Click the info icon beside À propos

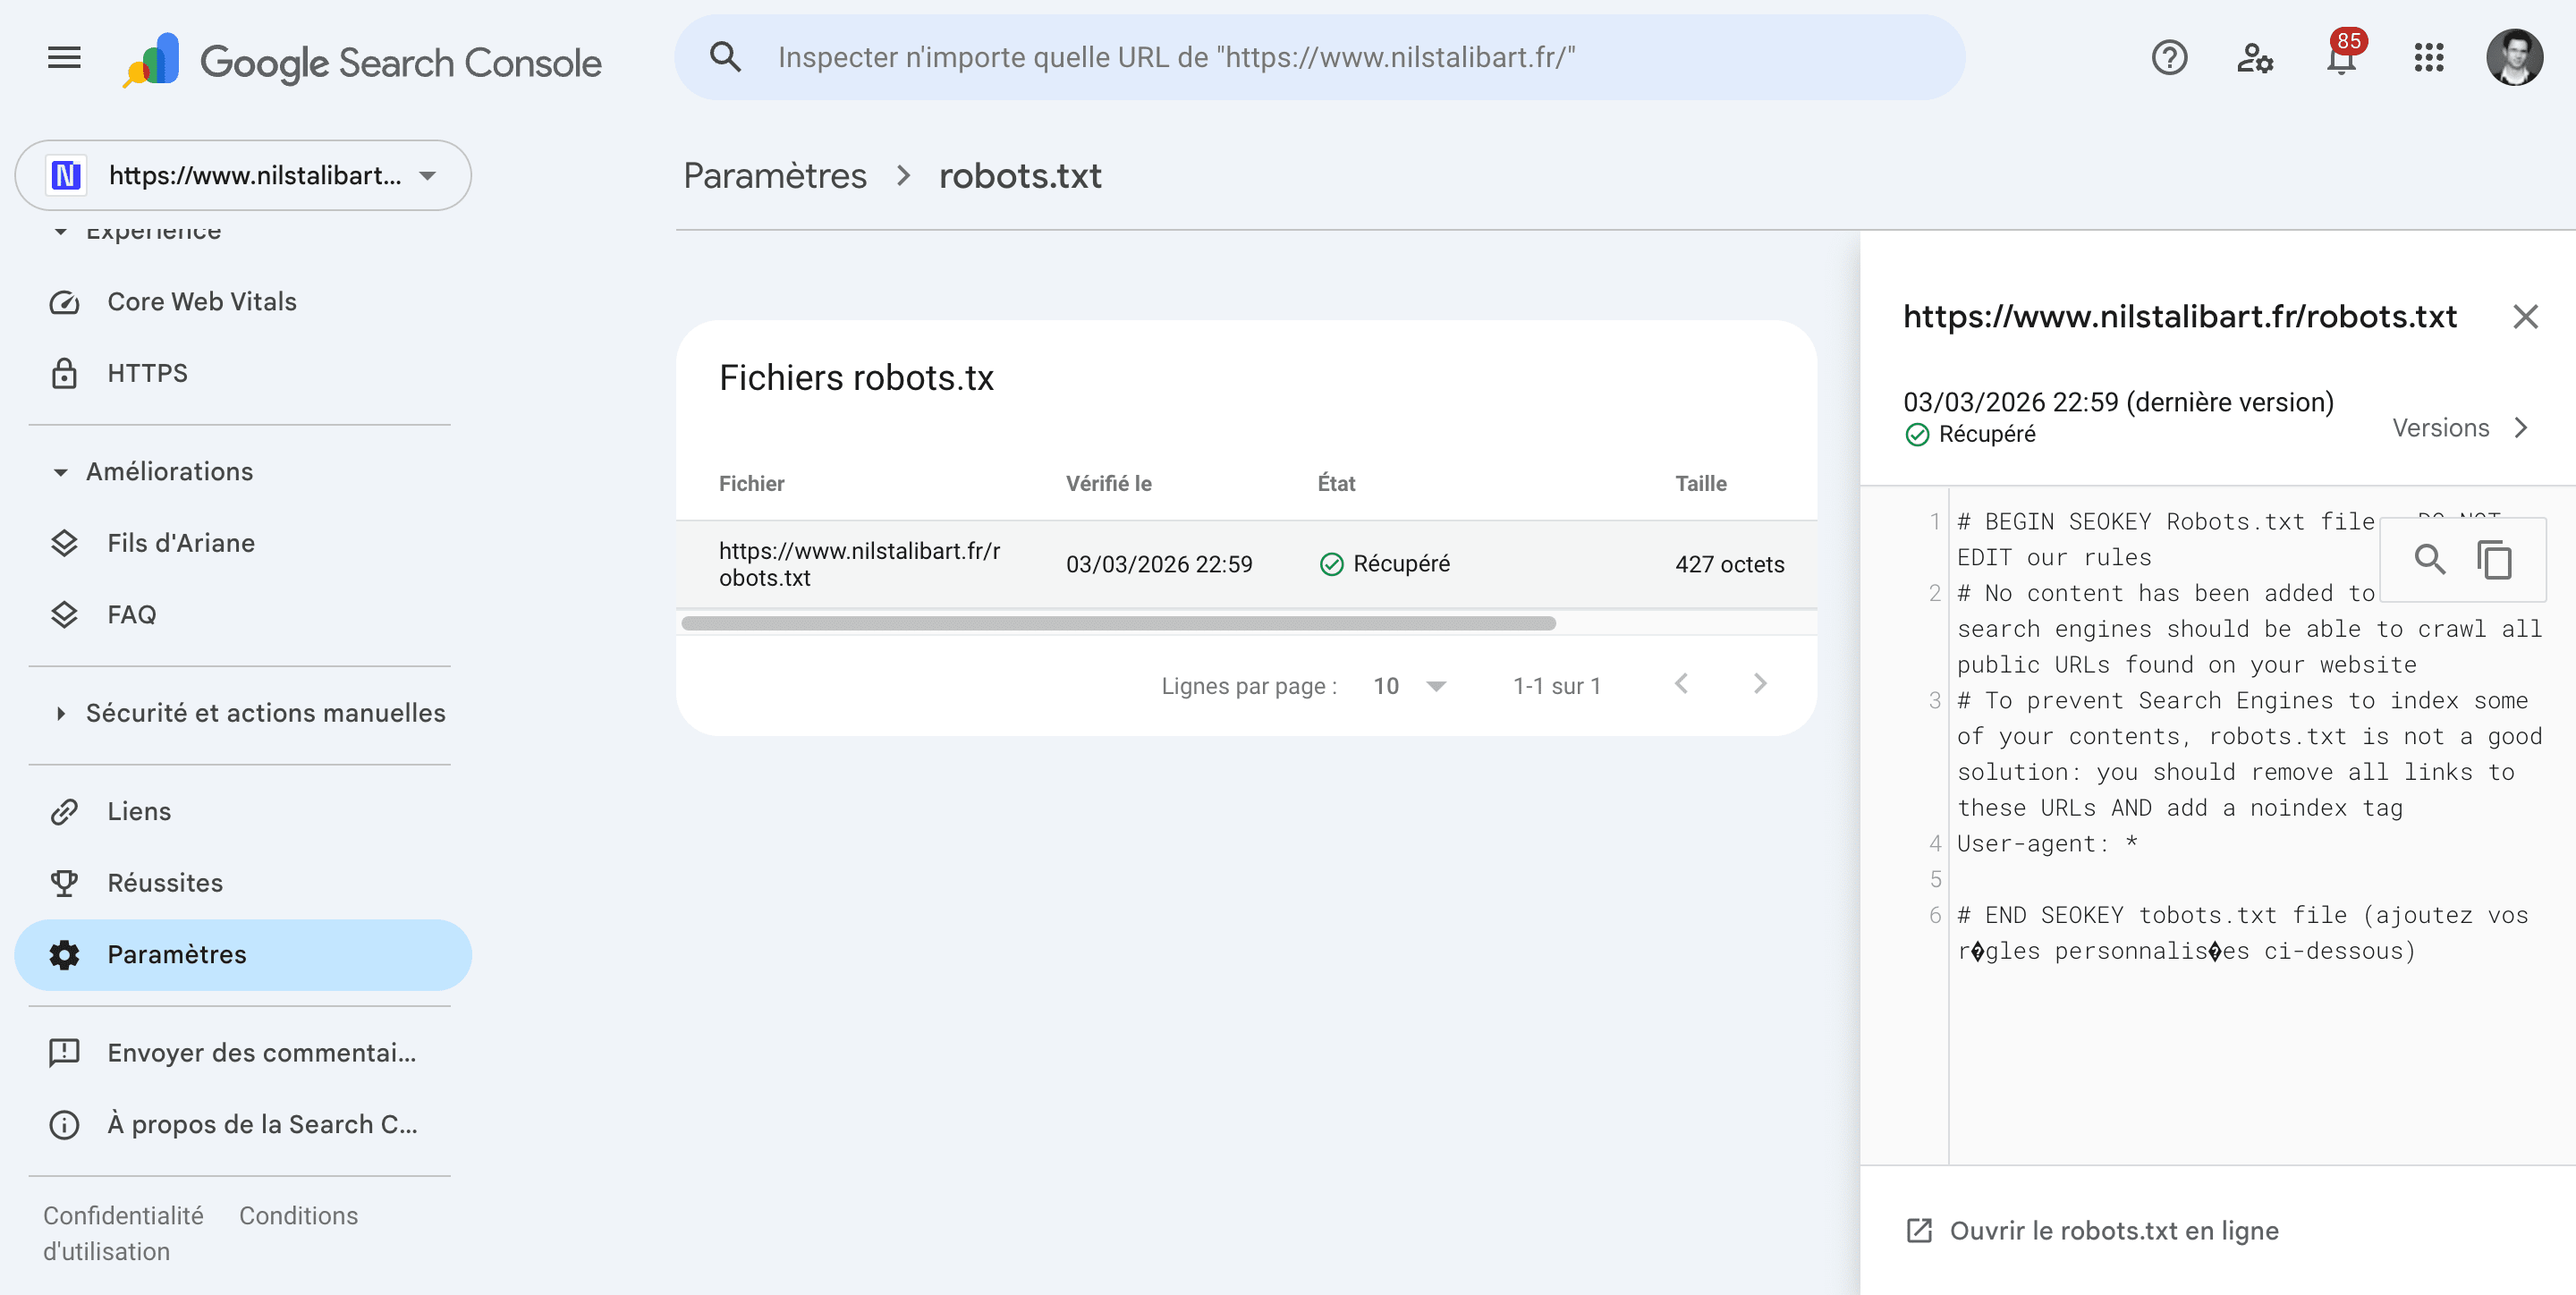pyautogui.click(x=64, y=1125)
